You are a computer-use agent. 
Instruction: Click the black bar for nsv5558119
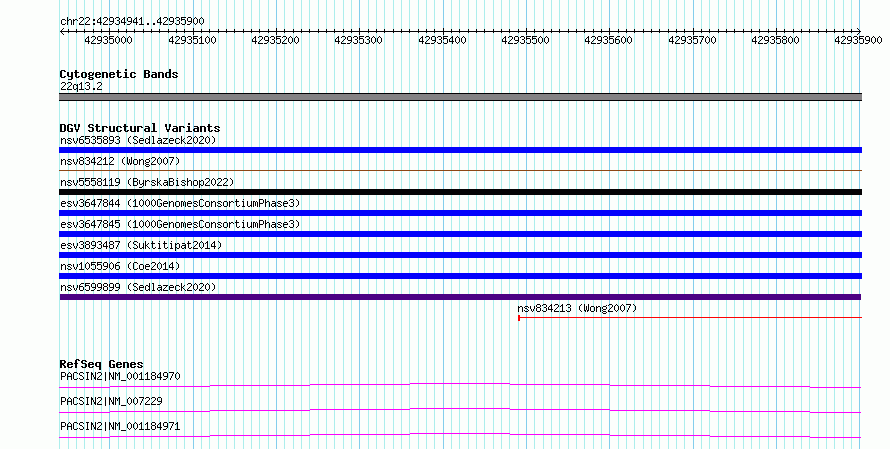tap(460, 192)
